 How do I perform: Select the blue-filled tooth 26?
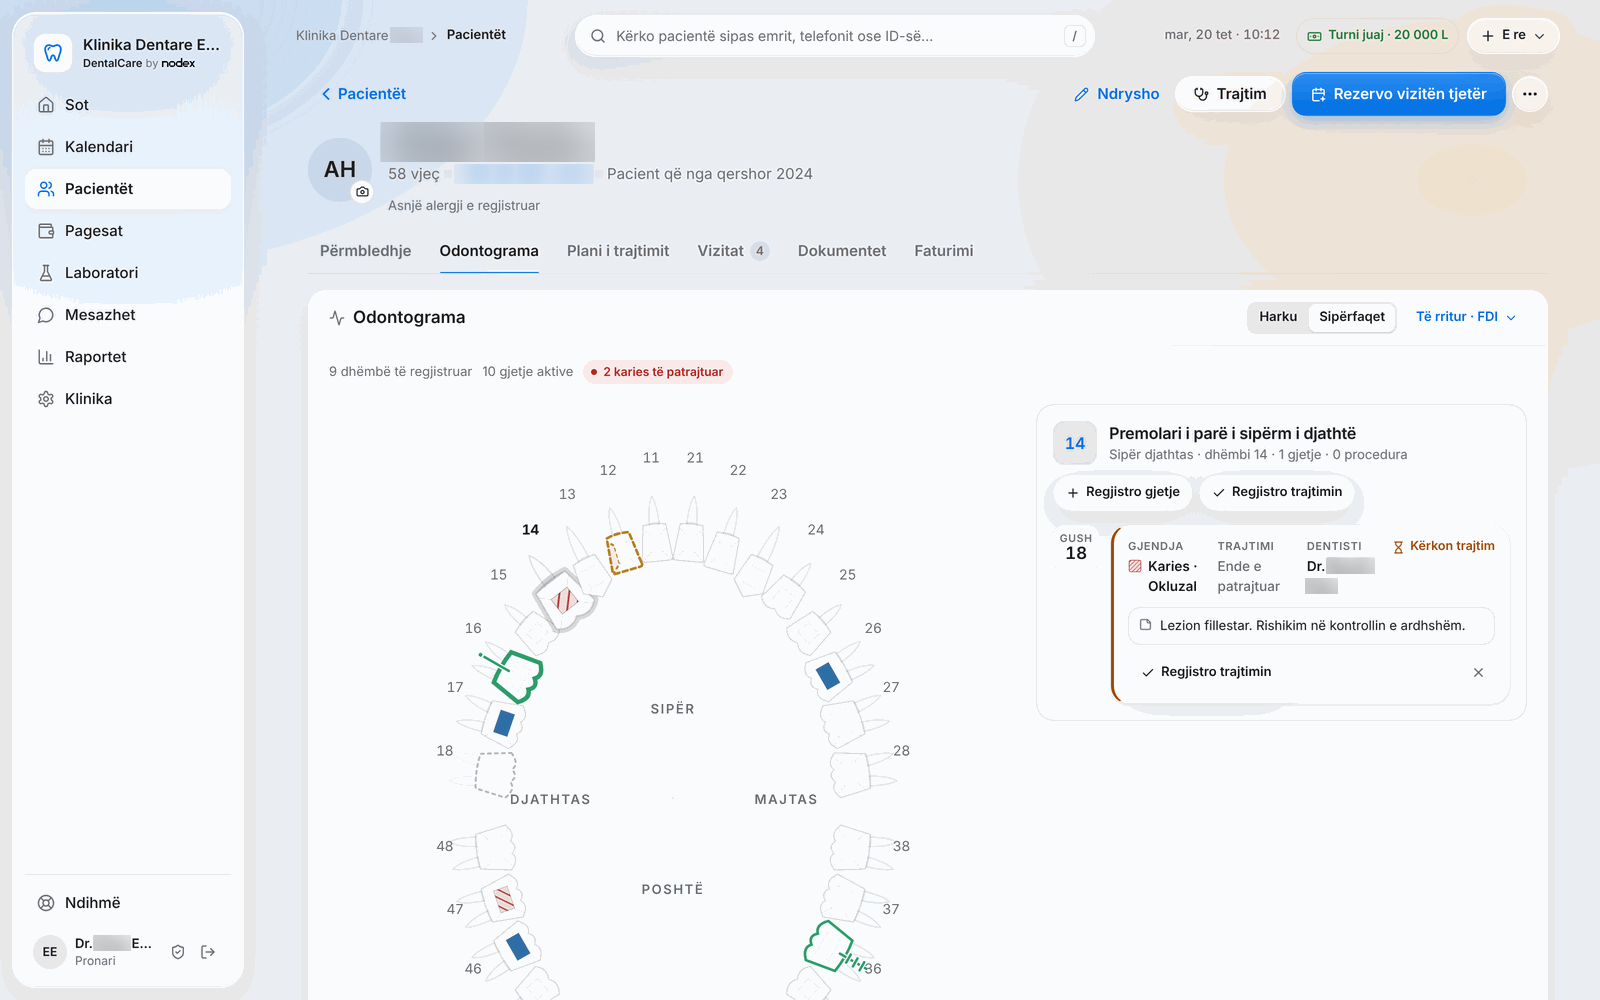[x=829, y=676]
